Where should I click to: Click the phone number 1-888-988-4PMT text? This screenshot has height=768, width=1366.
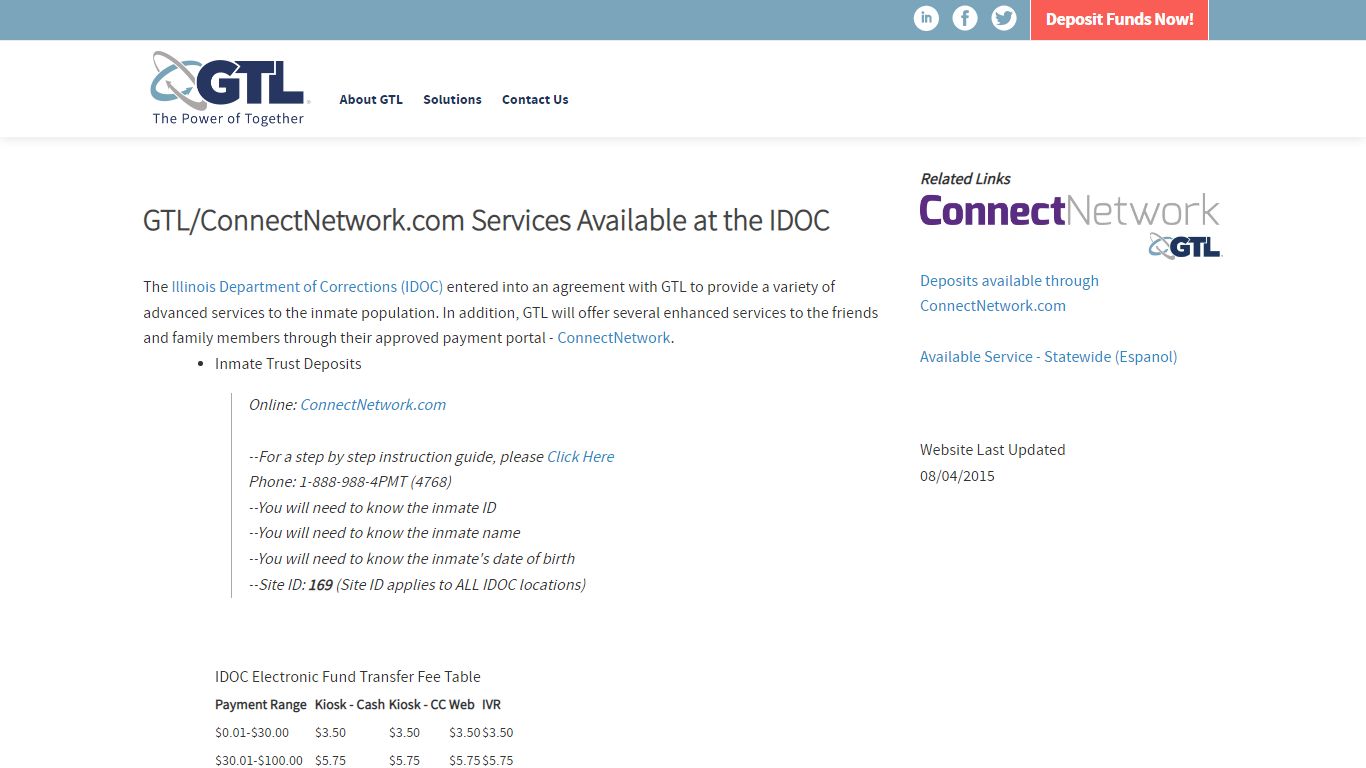click(x=350, y=482)
